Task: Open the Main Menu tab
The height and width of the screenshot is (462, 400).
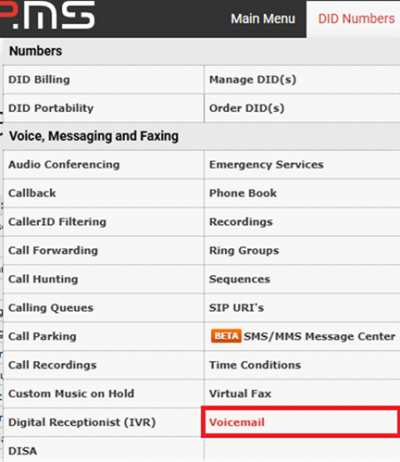Action: [263, 19]
